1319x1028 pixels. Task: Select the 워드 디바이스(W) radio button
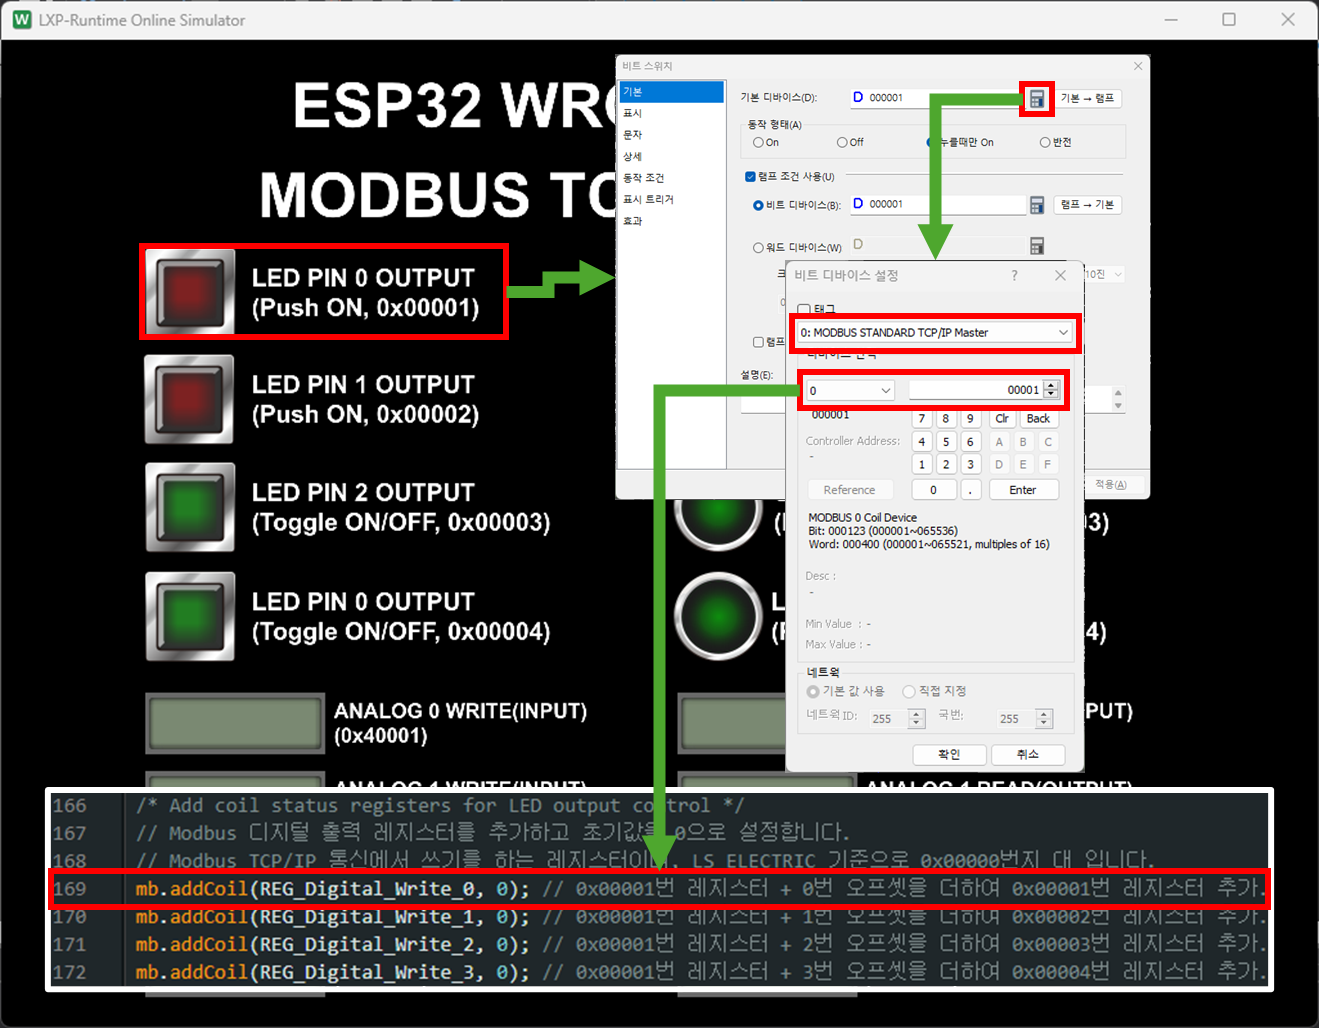pos(758,247)
